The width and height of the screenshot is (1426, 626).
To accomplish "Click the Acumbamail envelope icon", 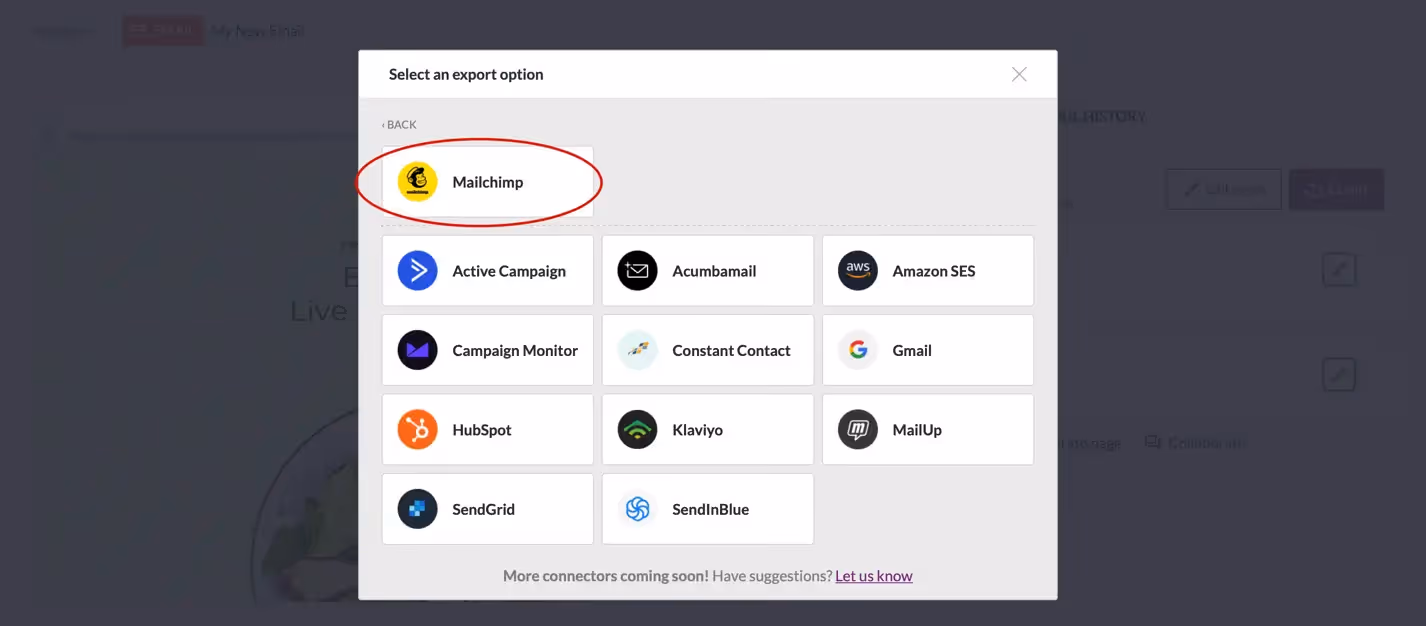I will (x=637, y=271).
